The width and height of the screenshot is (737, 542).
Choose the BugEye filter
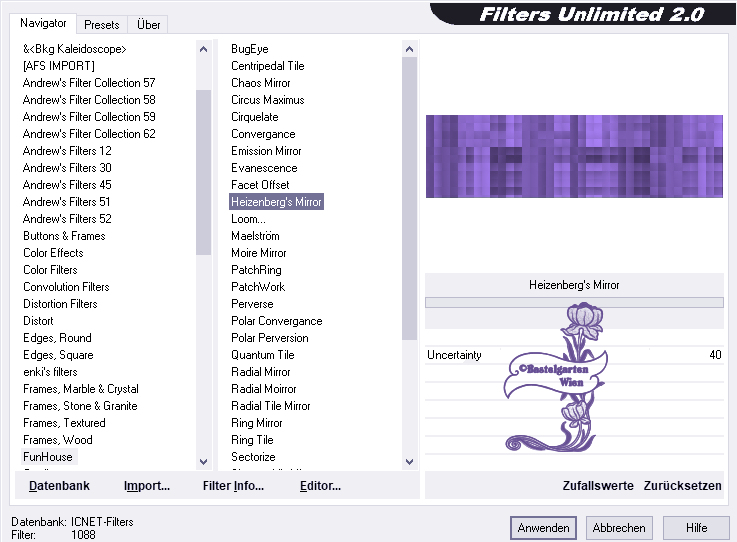pyautogui.click(x=250, y=49)
